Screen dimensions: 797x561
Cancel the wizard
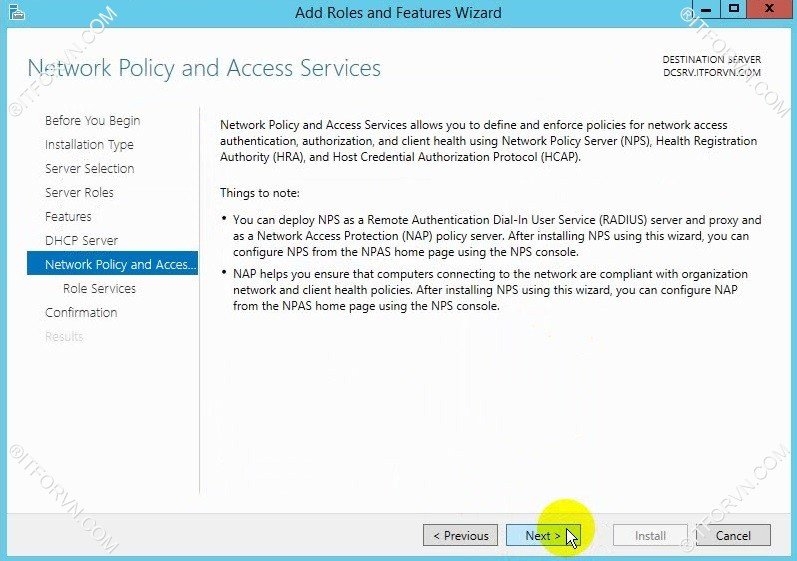(x=733, y=536)
